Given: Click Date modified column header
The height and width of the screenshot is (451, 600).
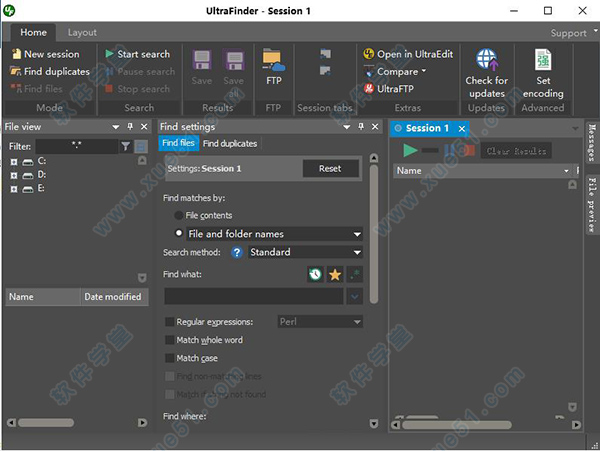Looking at the screenshot, I should [114, 297].
